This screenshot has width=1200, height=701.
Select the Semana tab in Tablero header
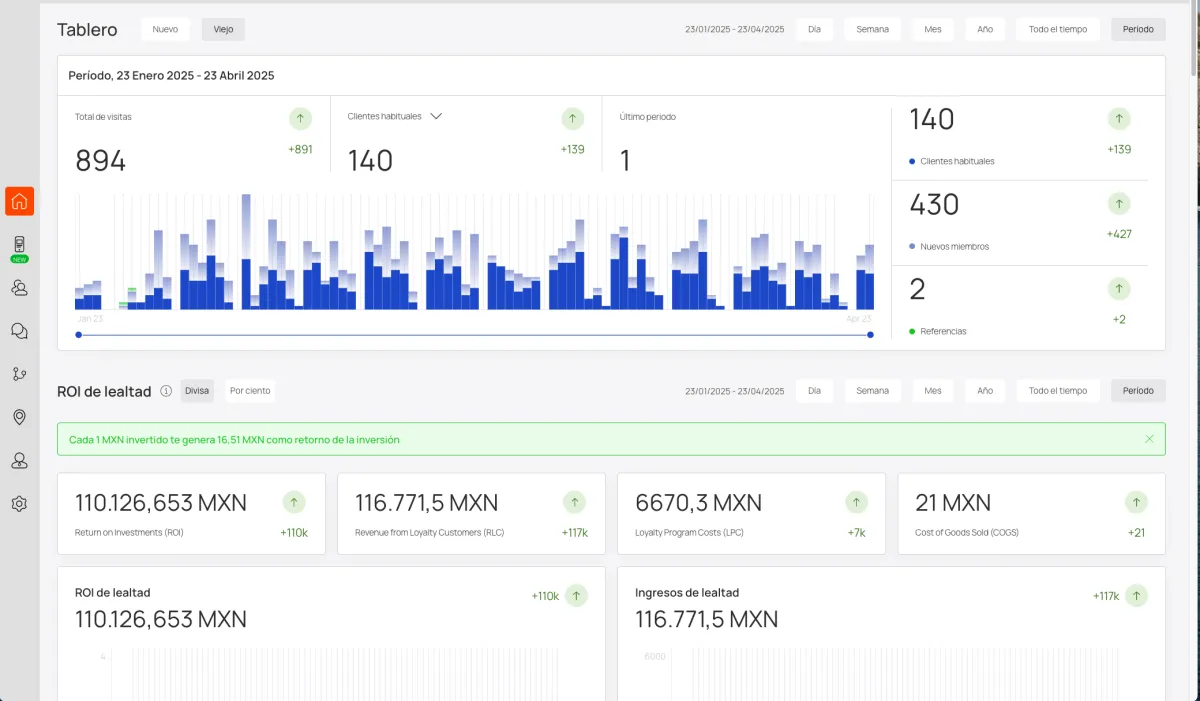(x=872, y=30)
